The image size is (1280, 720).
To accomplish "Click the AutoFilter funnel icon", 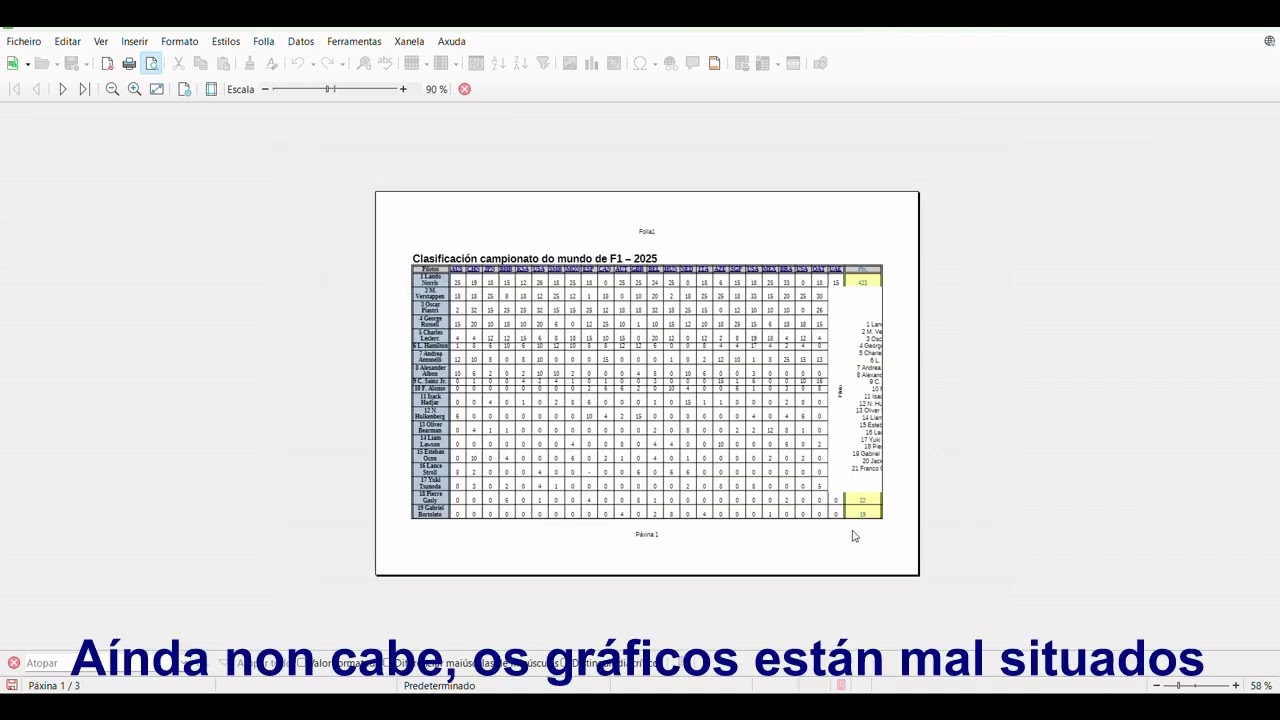I will pyautogui.click(x=543, y=64).
